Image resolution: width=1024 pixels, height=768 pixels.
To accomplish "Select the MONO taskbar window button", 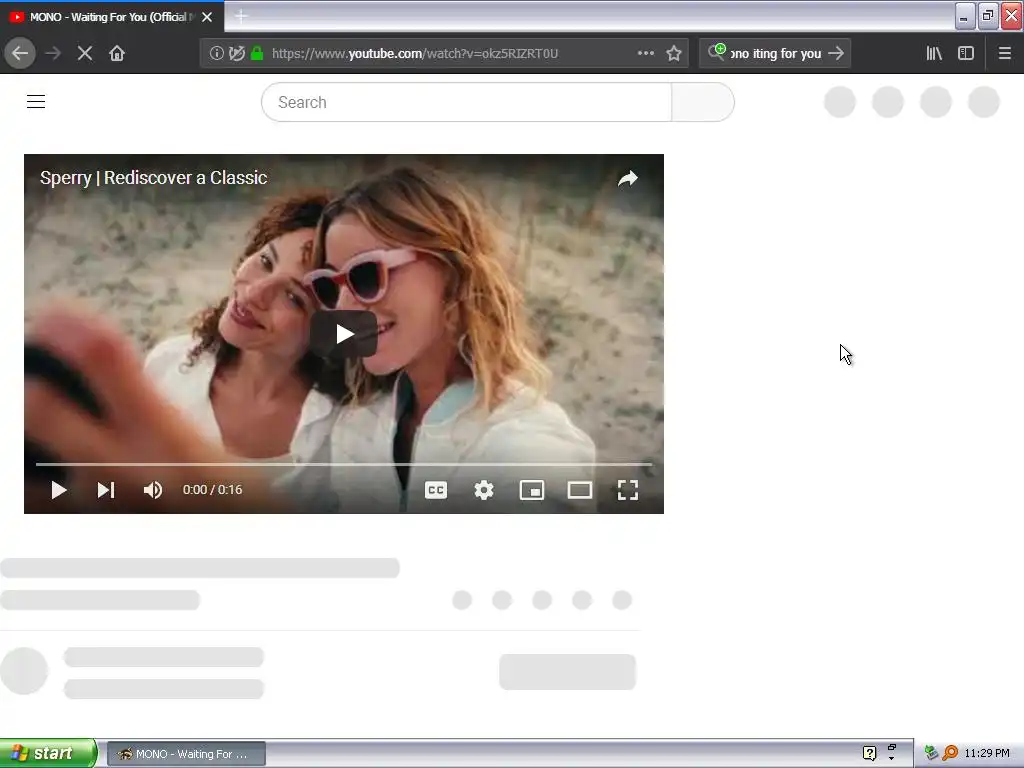I will coord(186,754).
